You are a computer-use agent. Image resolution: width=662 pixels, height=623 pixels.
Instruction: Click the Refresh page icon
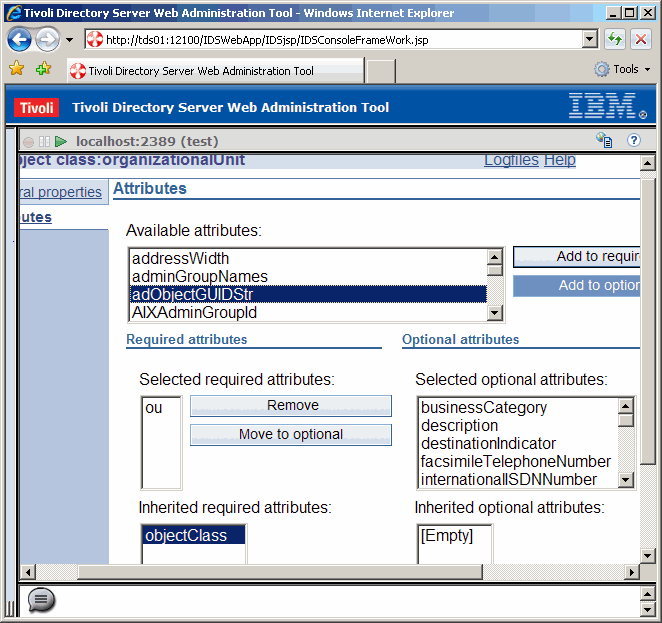615,40
